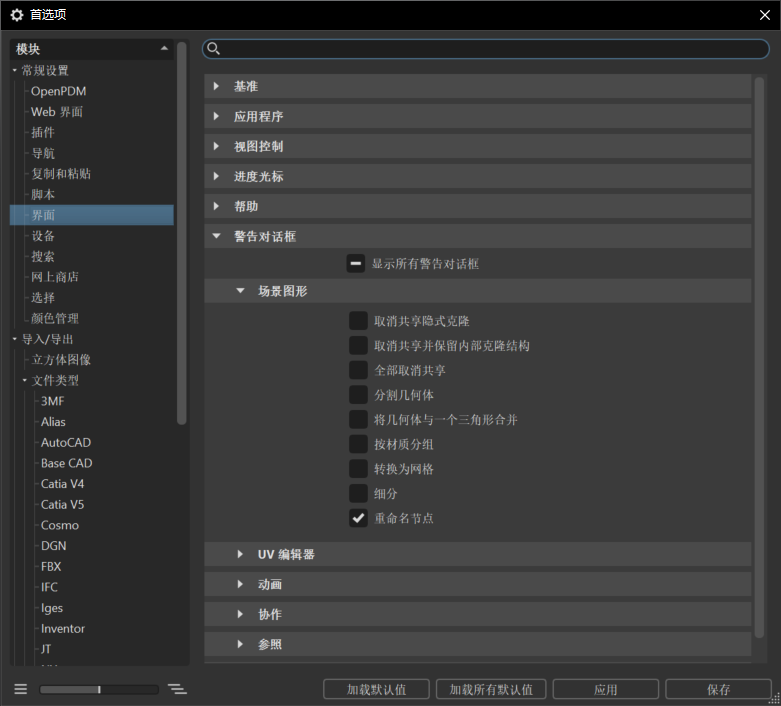Viewport: 781px width, 706px height.
Task: Click the 保存 button
Action: pos(718,689)
